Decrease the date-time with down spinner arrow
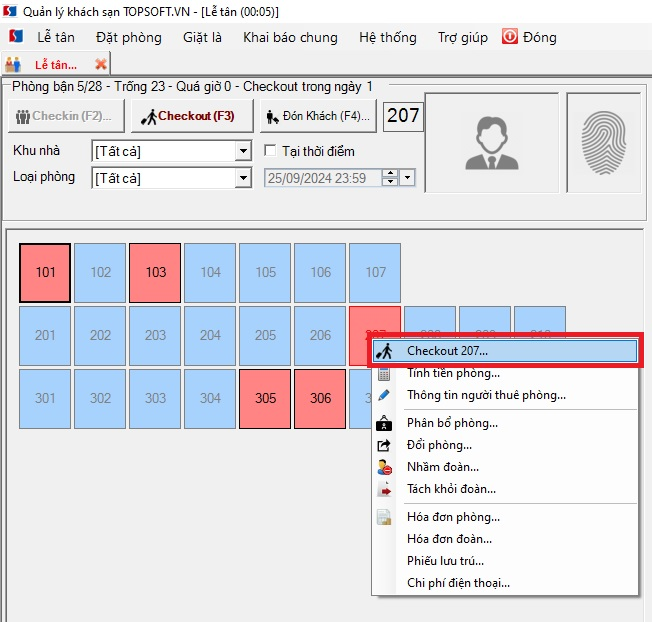 tap(390, 182)
